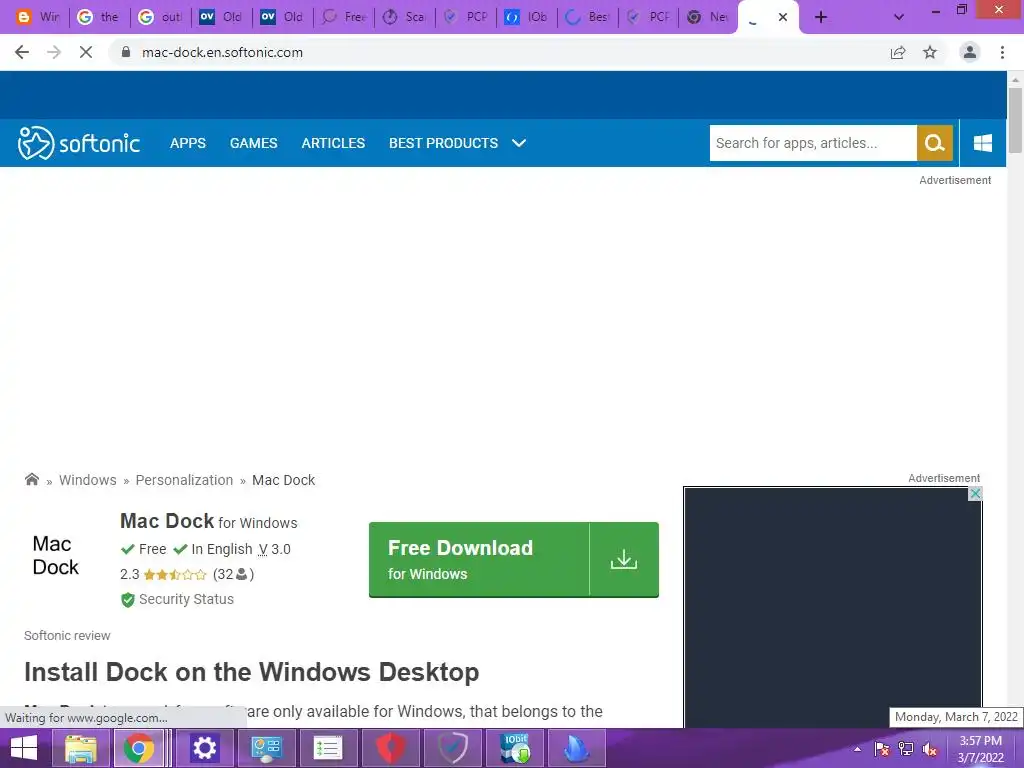Click the share page icon in address bar
1024x768 pixels.
[x=898, y=52]
